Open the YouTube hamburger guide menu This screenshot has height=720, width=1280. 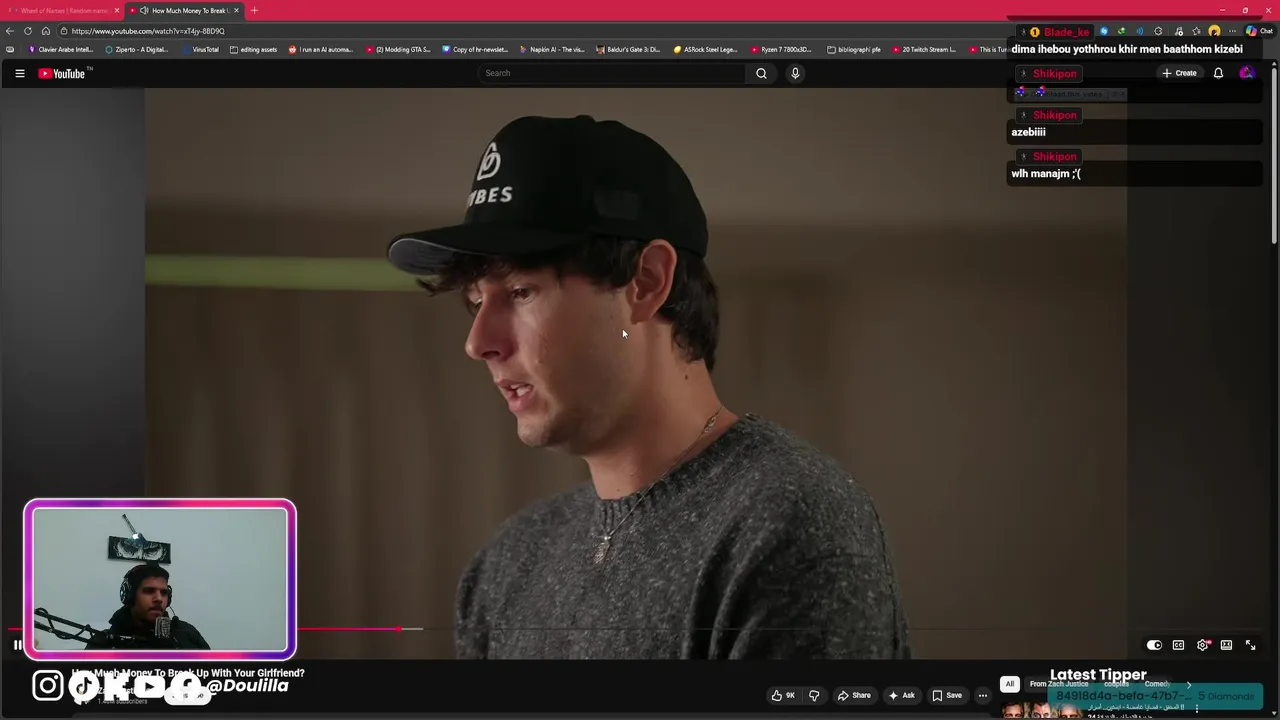click(x=19, y=73)
